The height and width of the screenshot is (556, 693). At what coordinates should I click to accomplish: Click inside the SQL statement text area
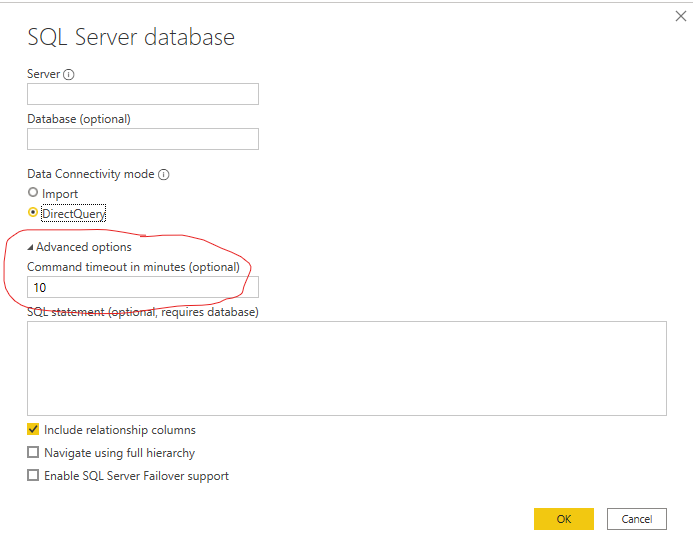click(x=347, y=369)
